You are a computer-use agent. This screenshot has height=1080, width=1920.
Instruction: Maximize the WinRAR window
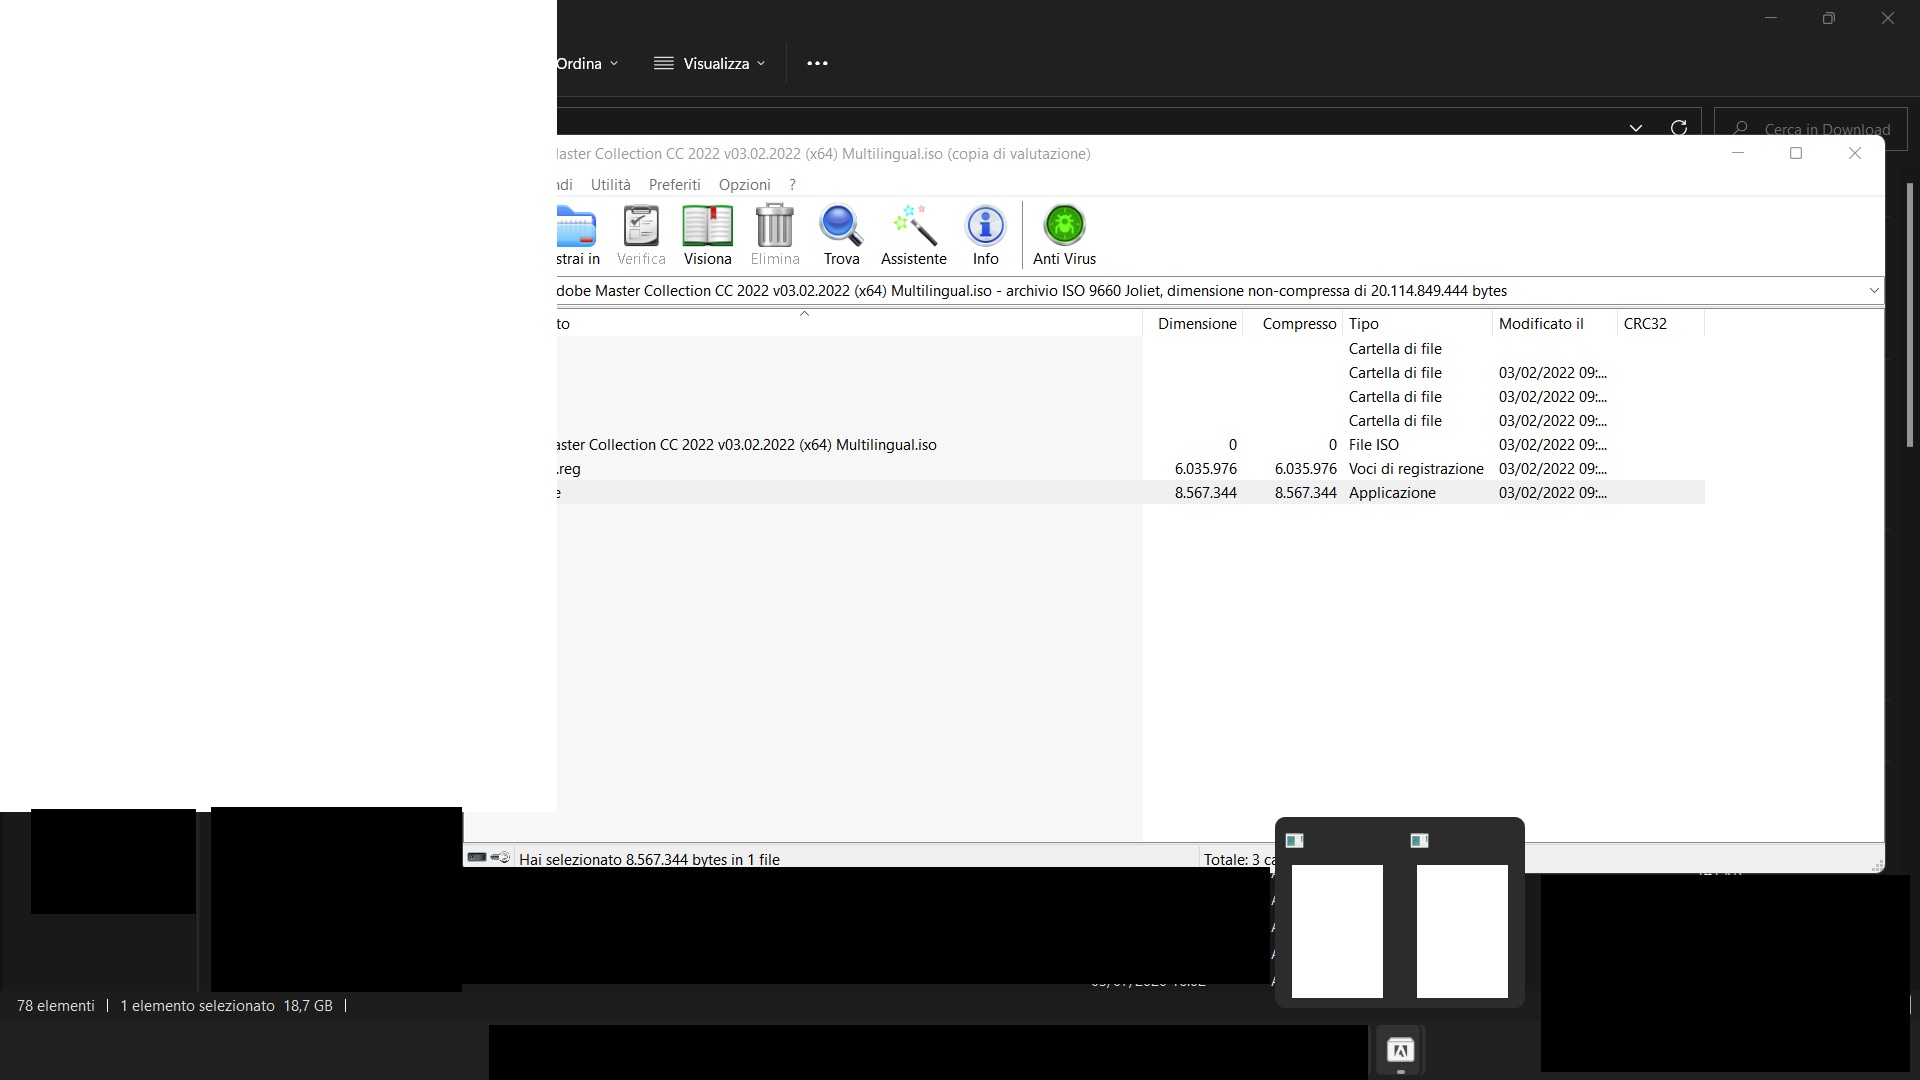(x=1796, y=153)
